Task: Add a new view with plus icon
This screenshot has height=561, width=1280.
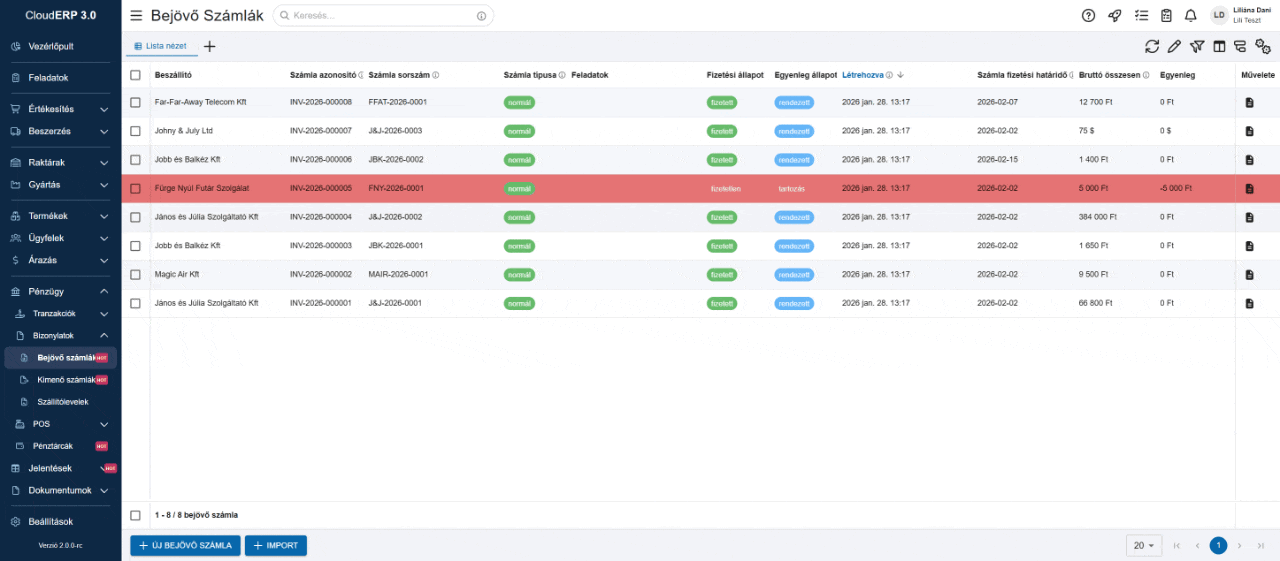Action: tap(209, 46)
